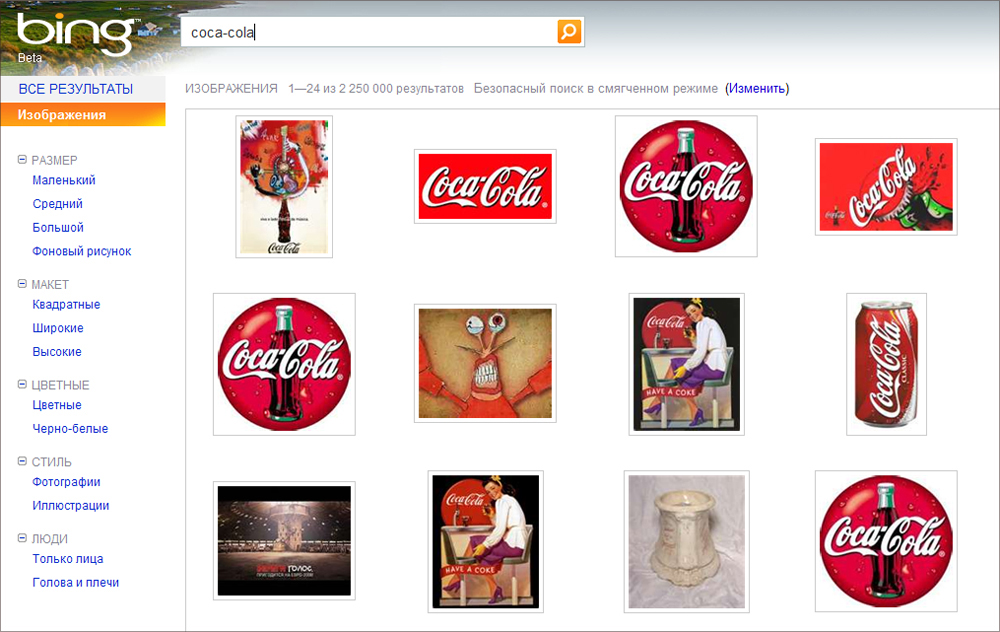Open the red monster cartoon thumbnail

pos(485,364)
